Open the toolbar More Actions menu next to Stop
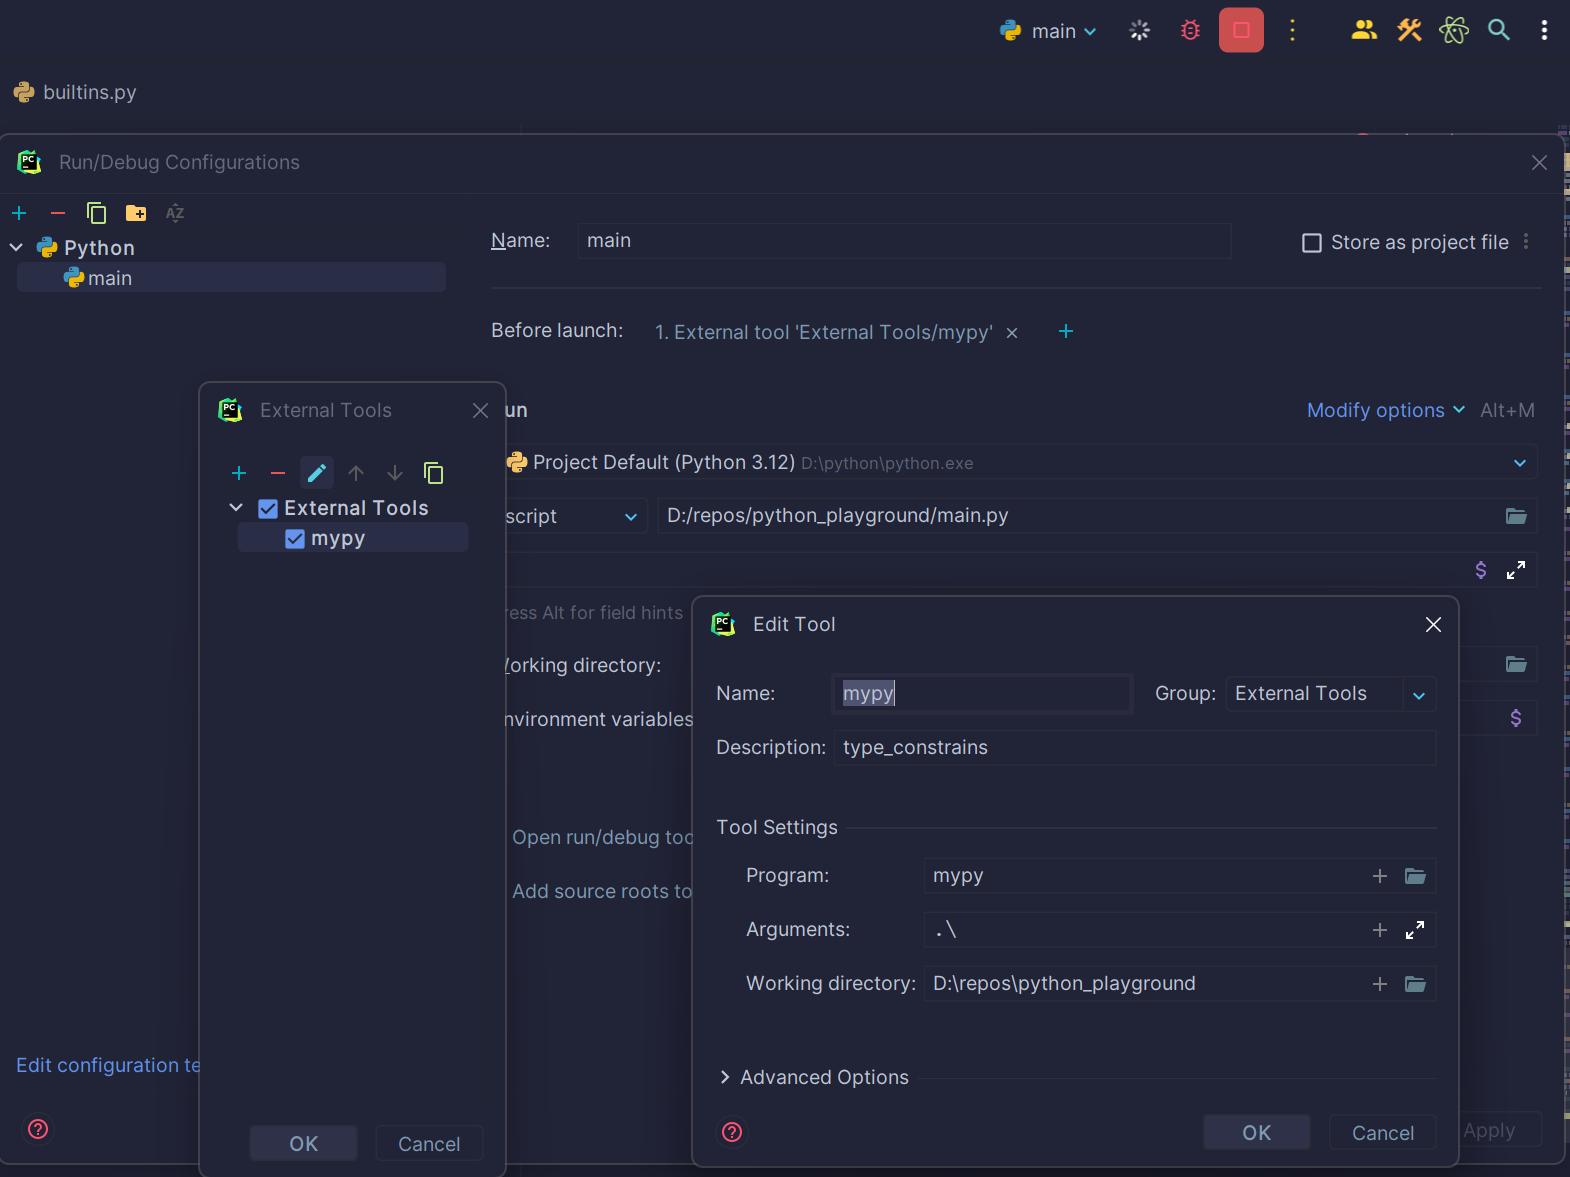The image size is (1570, 1177). (x=1292, y=31)
